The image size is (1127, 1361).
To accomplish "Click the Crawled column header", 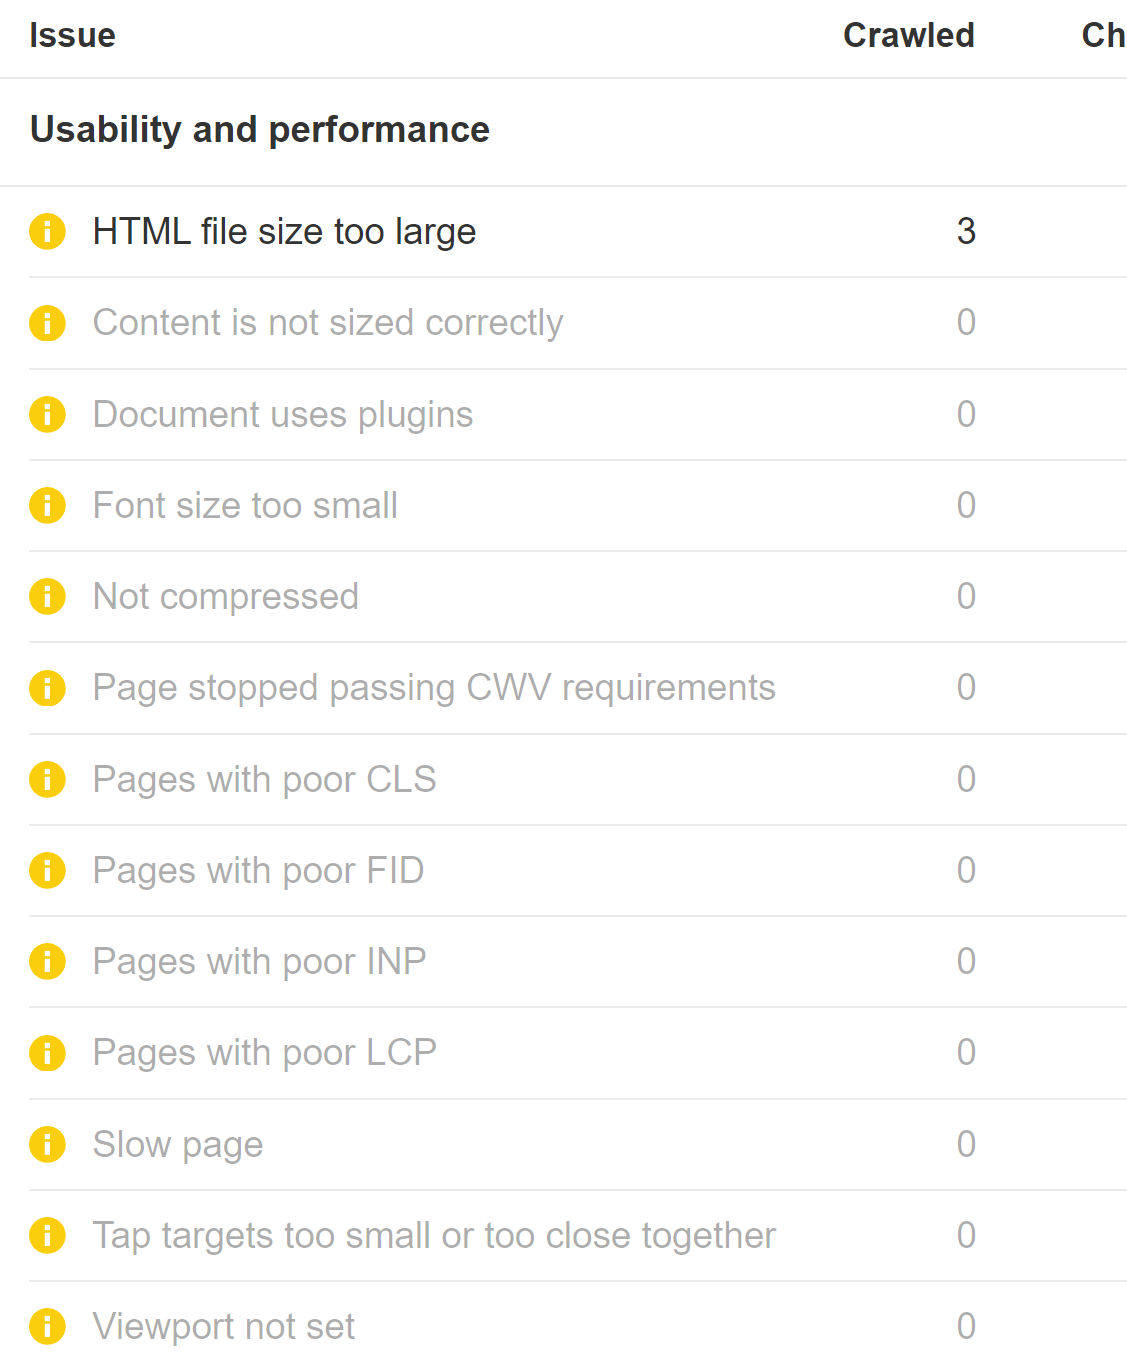I will (x=908, y=35).
